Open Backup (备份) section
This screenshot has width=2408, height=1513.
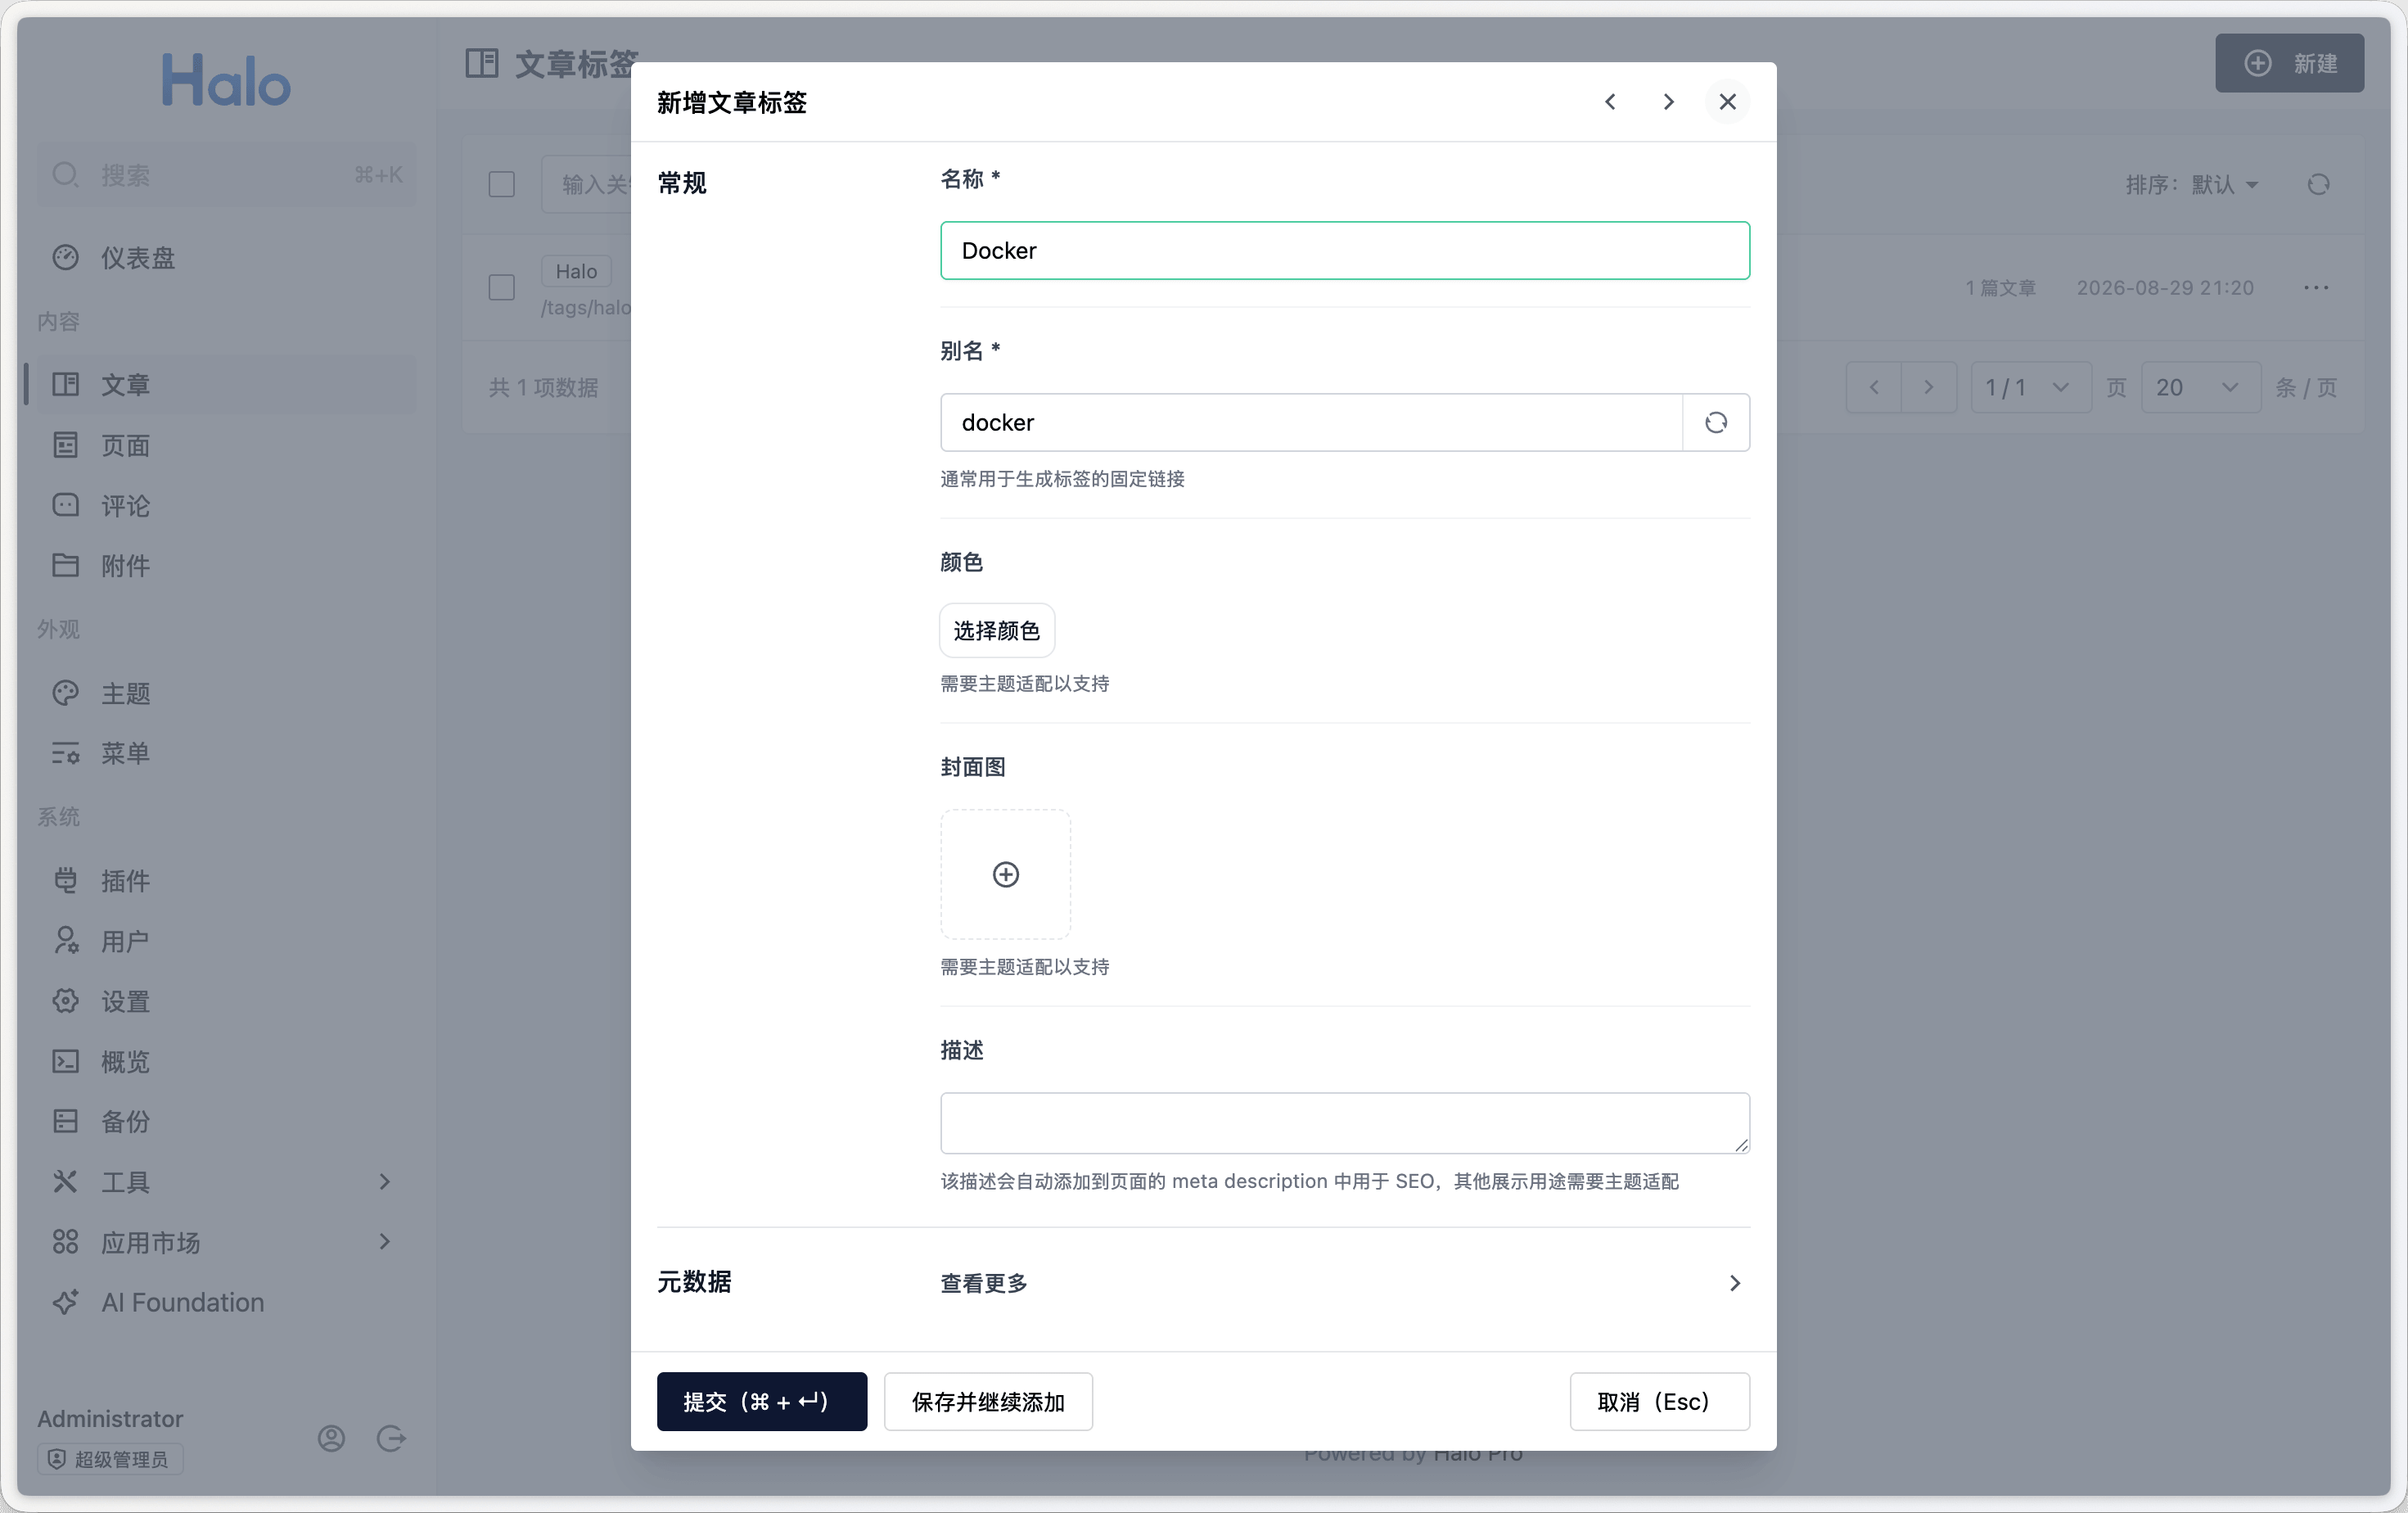click(x=226, y=1122)
